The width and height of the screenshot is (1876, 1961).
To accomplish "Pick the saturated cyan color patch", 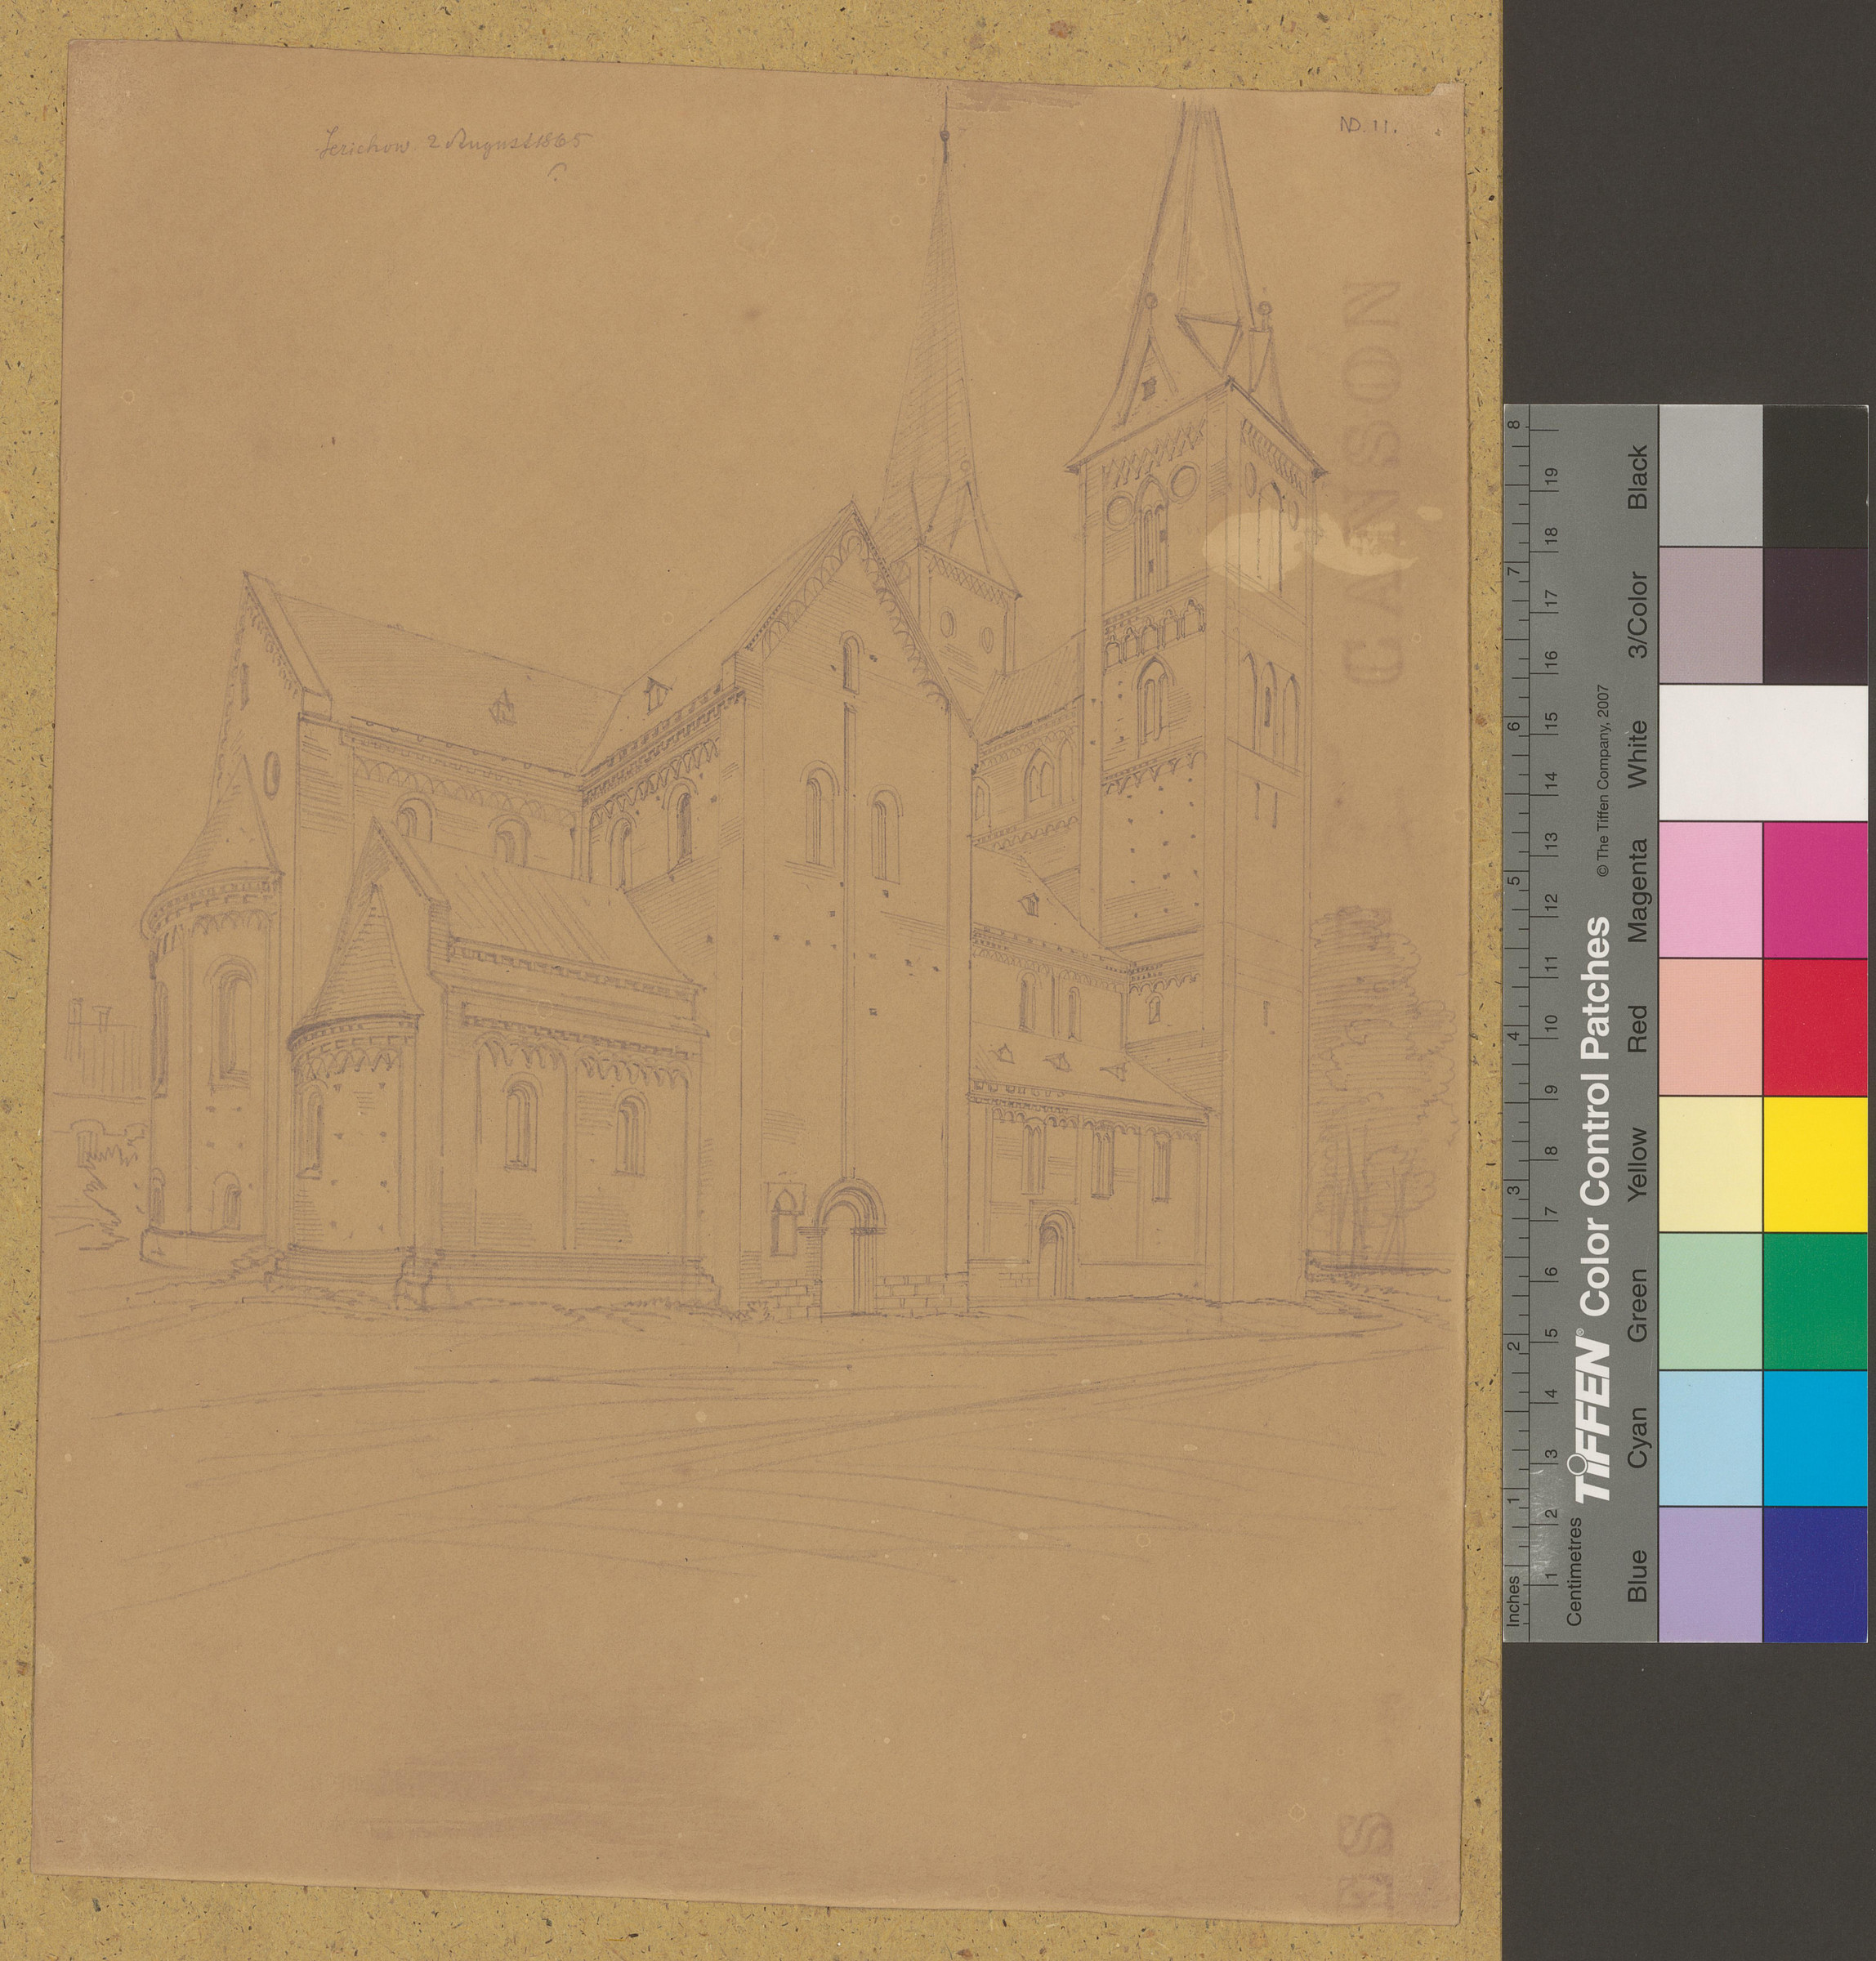I will click(1814, 1438).
